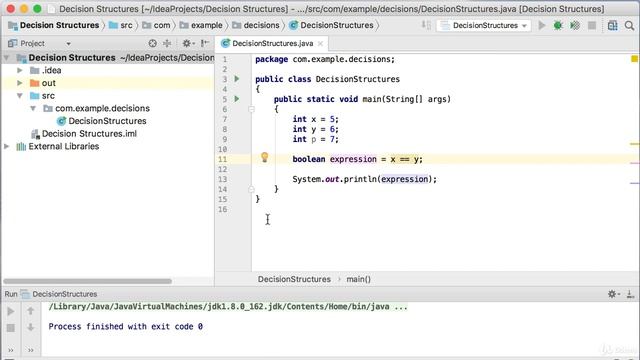Hide the Run tool window
The image size is (640, 360).
tap(630, 294)
